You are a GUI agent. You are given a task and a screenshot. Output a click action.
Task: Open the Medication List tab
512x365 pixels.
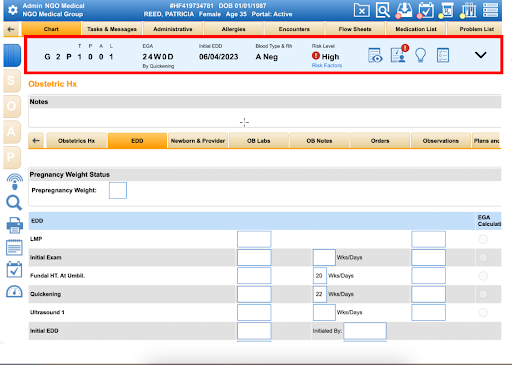point(416,29)
